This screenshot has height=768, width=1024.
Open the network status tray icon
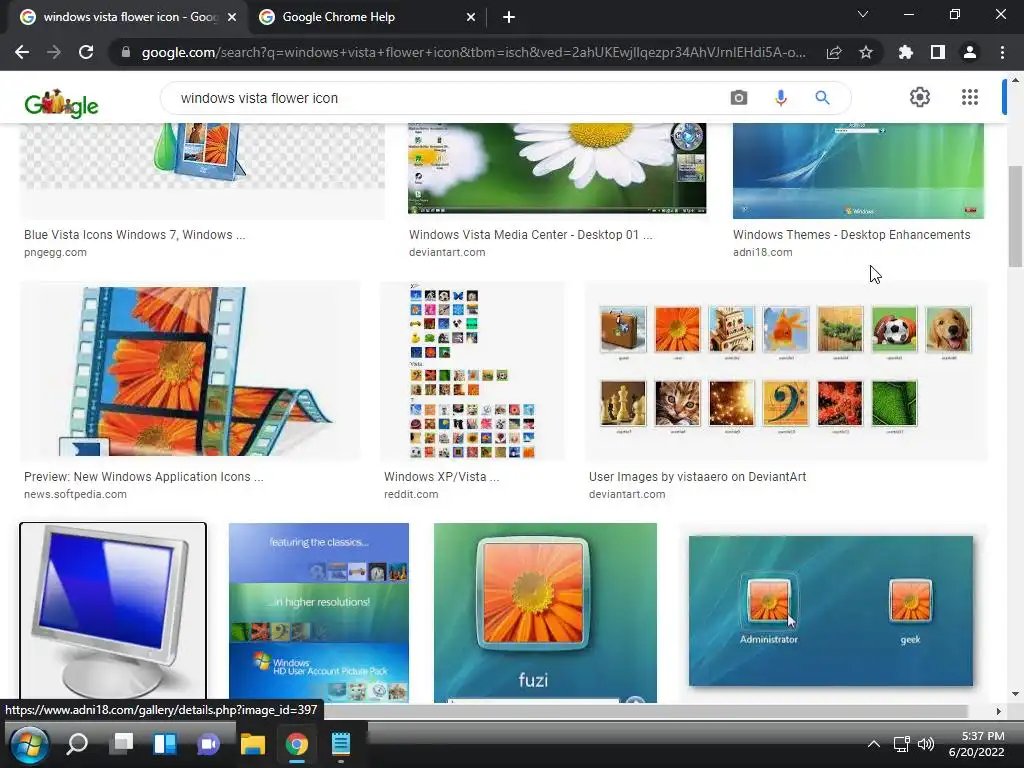point(901,744)
